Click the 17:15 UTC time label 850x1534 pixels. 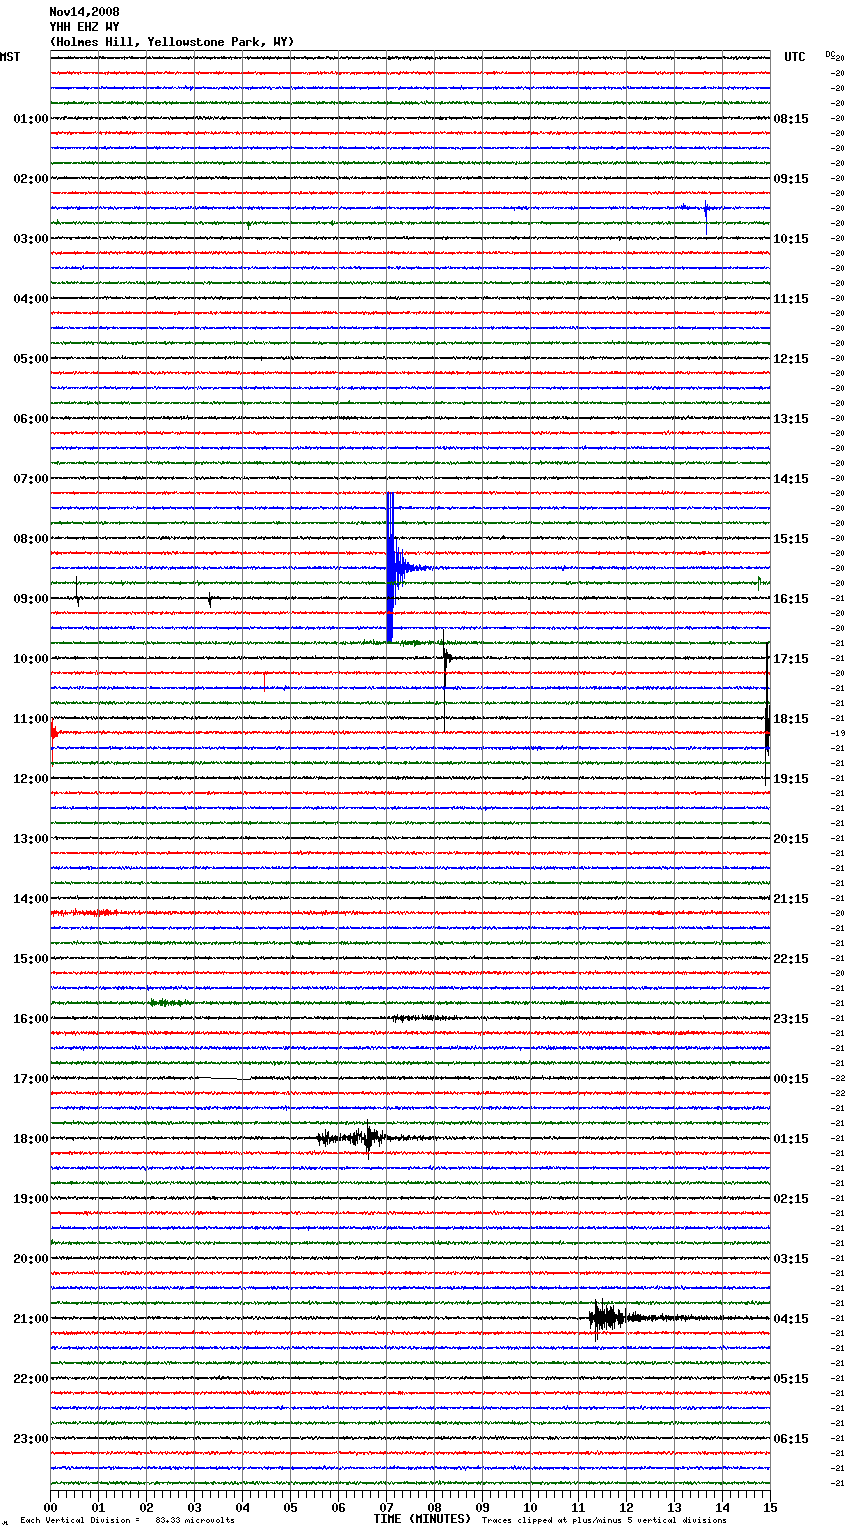791,659
